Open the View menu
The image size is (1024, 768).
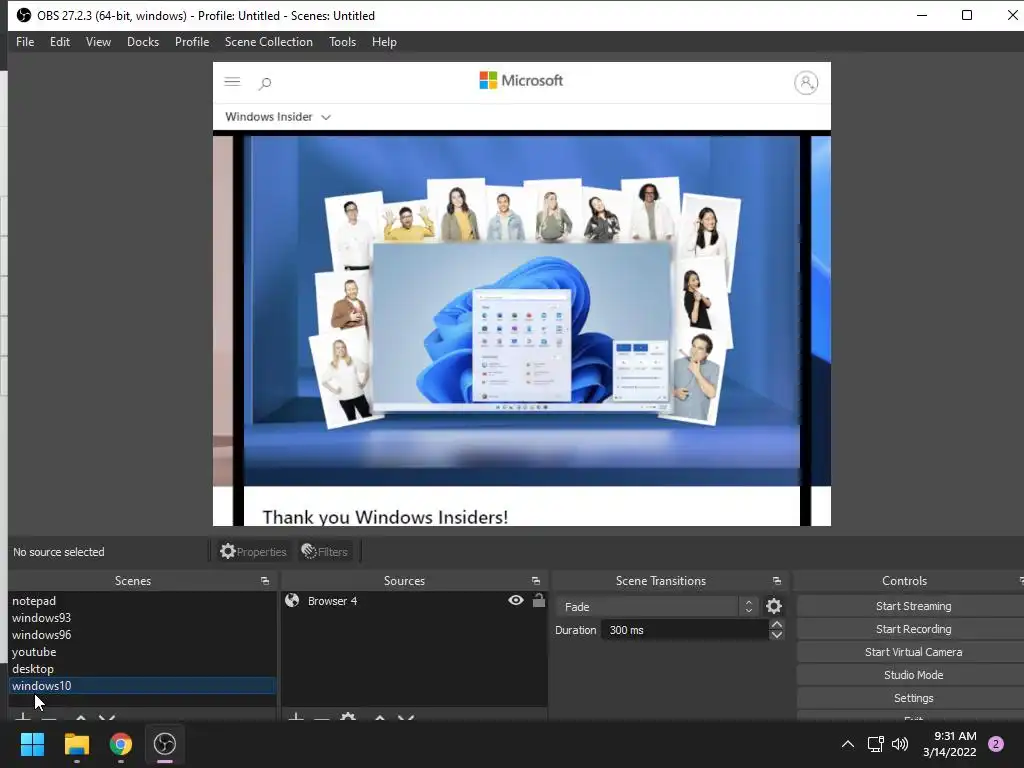98,42
